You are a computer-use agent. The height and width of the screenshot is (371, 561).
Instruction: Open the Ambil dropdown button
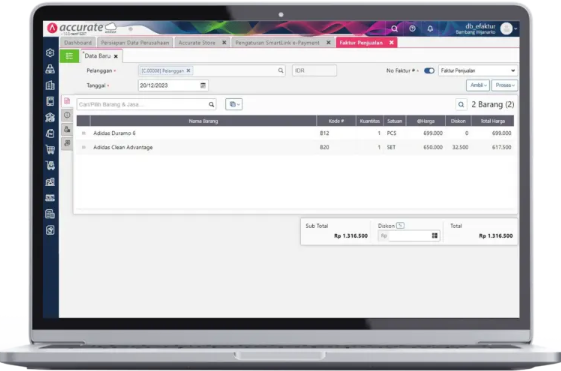[478, 85]
